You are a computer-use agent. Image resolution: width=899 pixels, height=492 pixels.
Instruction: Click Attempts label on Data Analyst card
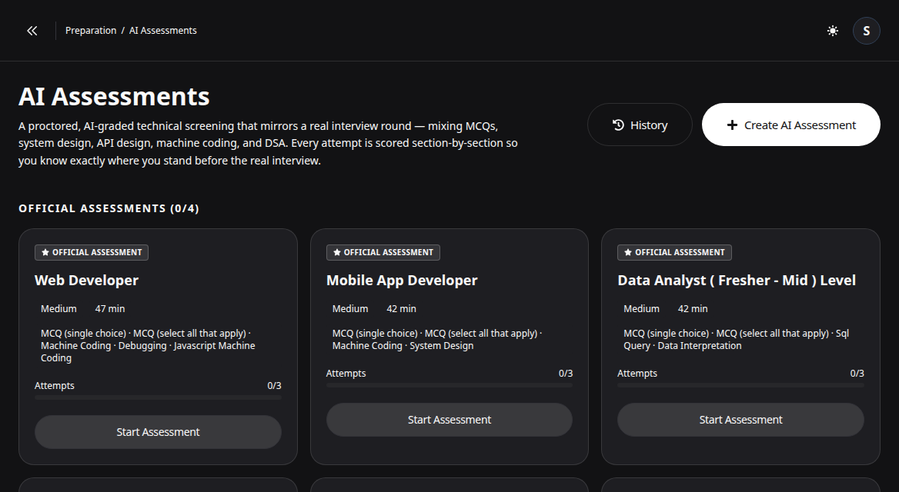[637, 373]
